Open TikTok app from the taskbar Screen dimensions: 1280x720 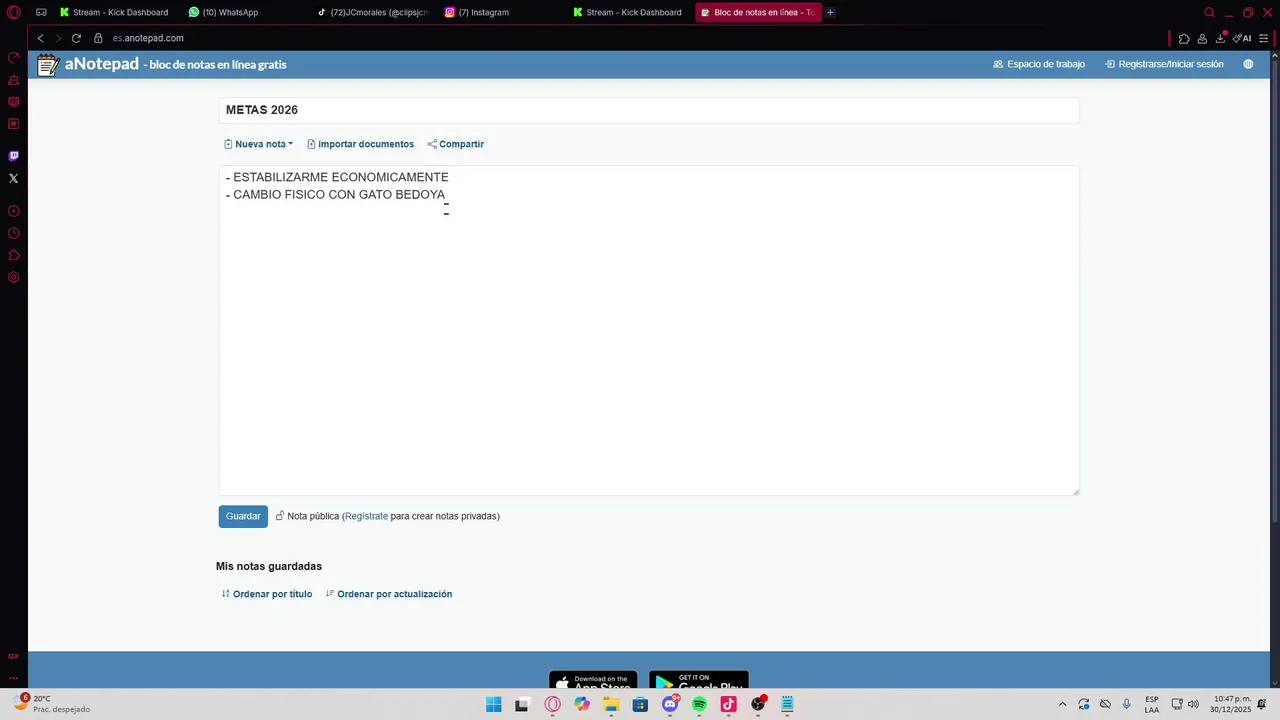[728, 704]
